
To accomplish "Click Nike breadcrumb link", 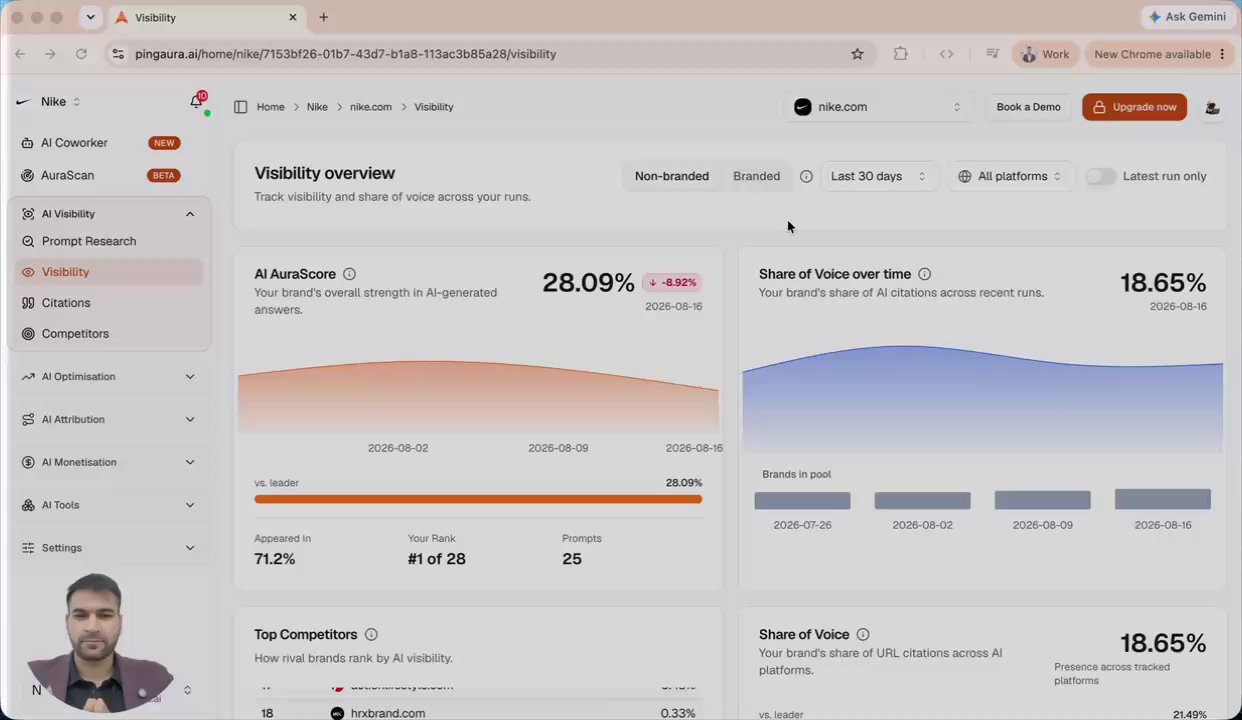I will [x=317, y=107].
